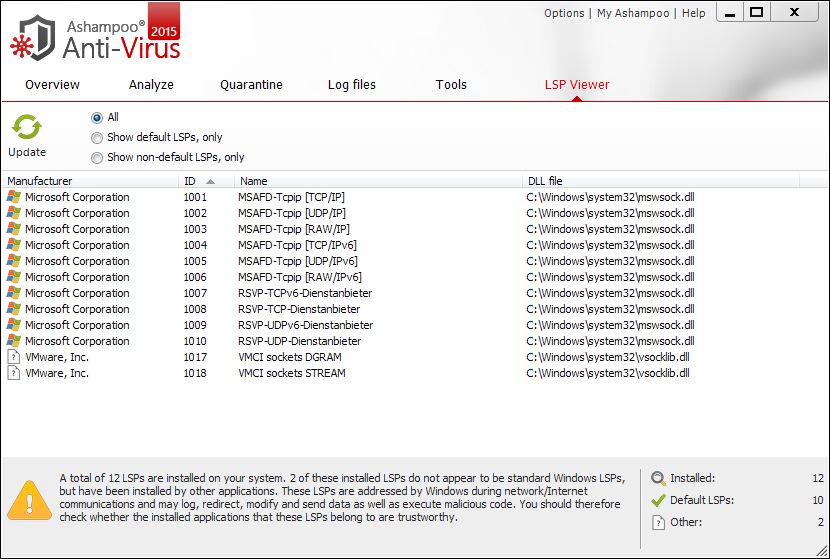Select the MSAFD-Tcpip [TCP/IP] entry
Image resolution: width=830 pixels, height=559 pixels.
pyautogui.click(x=292, y=197)
